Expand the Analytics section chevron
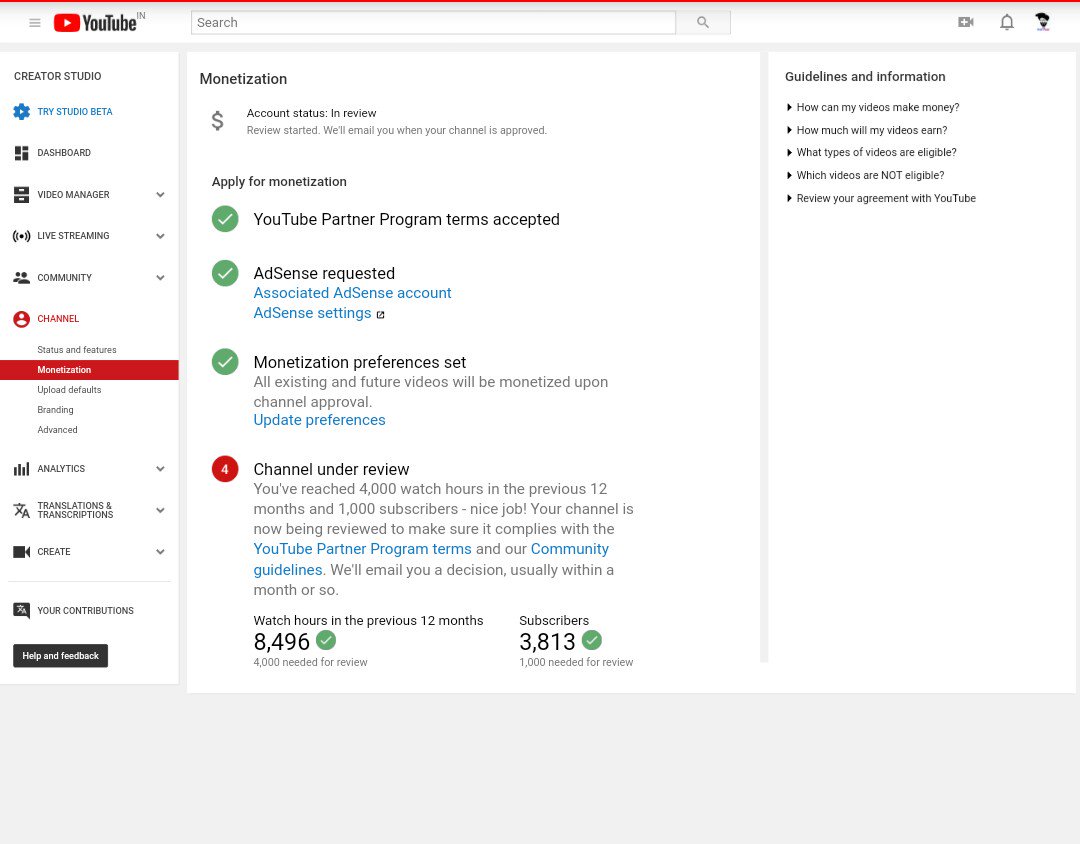The image size is (1080, 844). click(160, 469)
